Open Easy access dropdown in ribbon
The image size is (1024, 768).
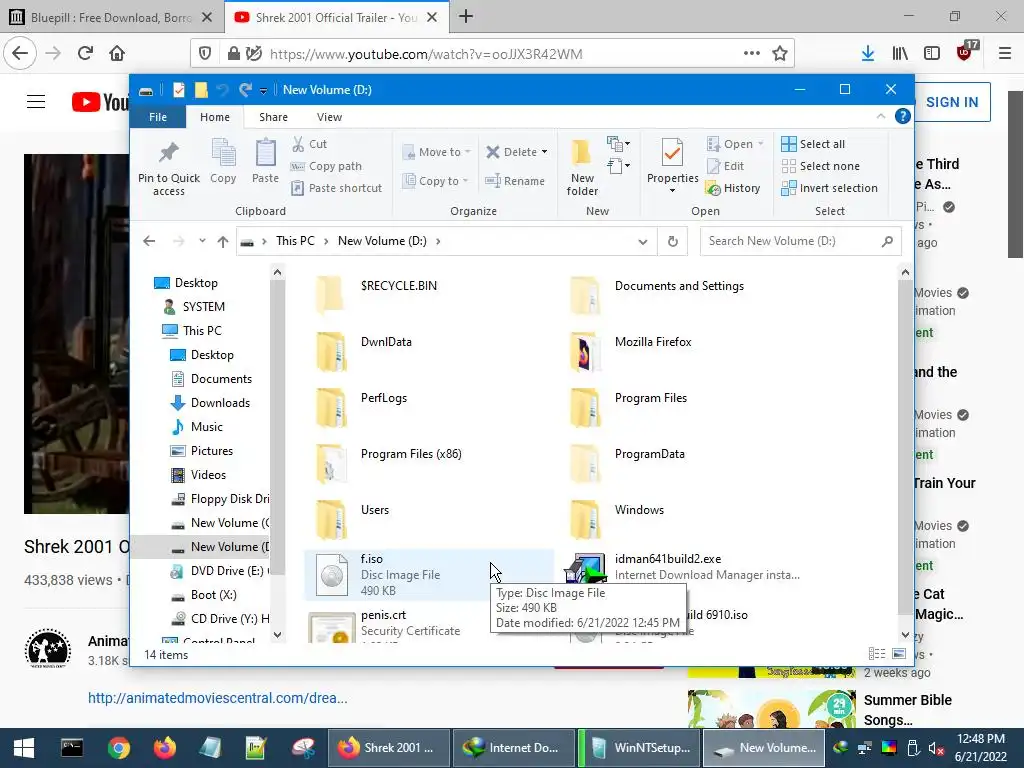pyautogui.click(x=618, y=166)
